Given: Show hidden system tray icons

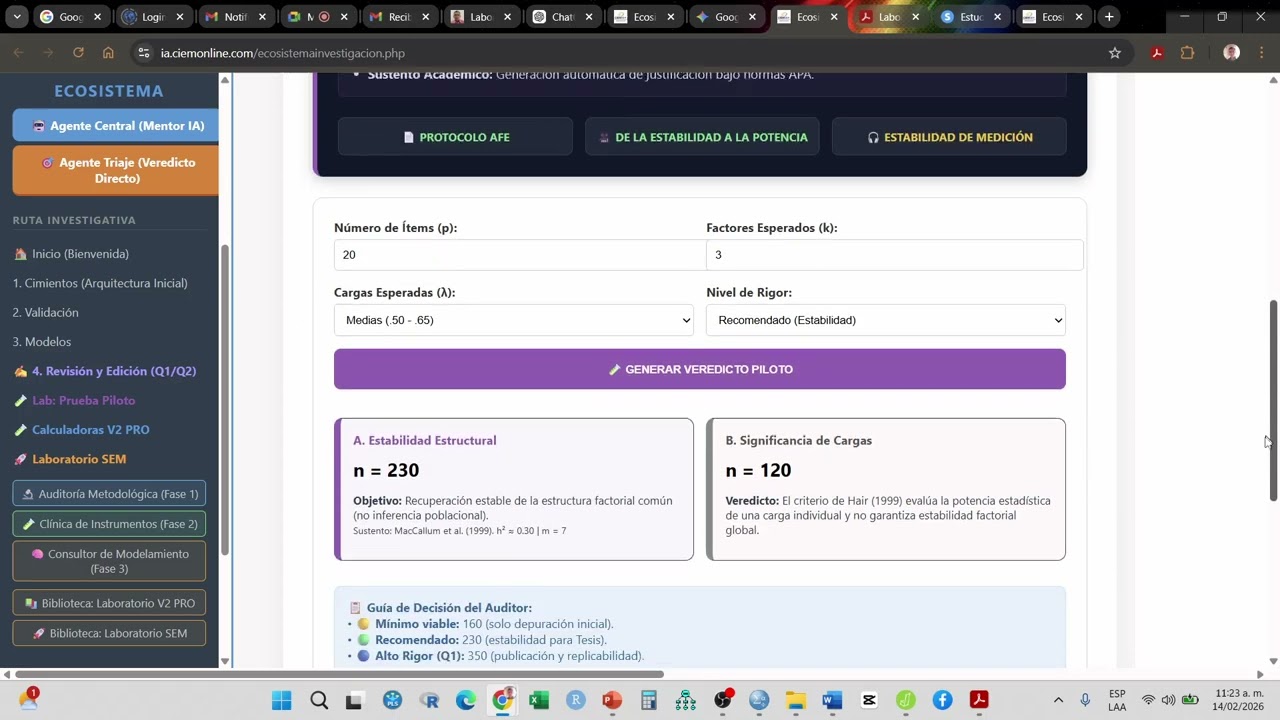Looking at the screenshot, I should pyautogui.click(x=1058, y=700).
